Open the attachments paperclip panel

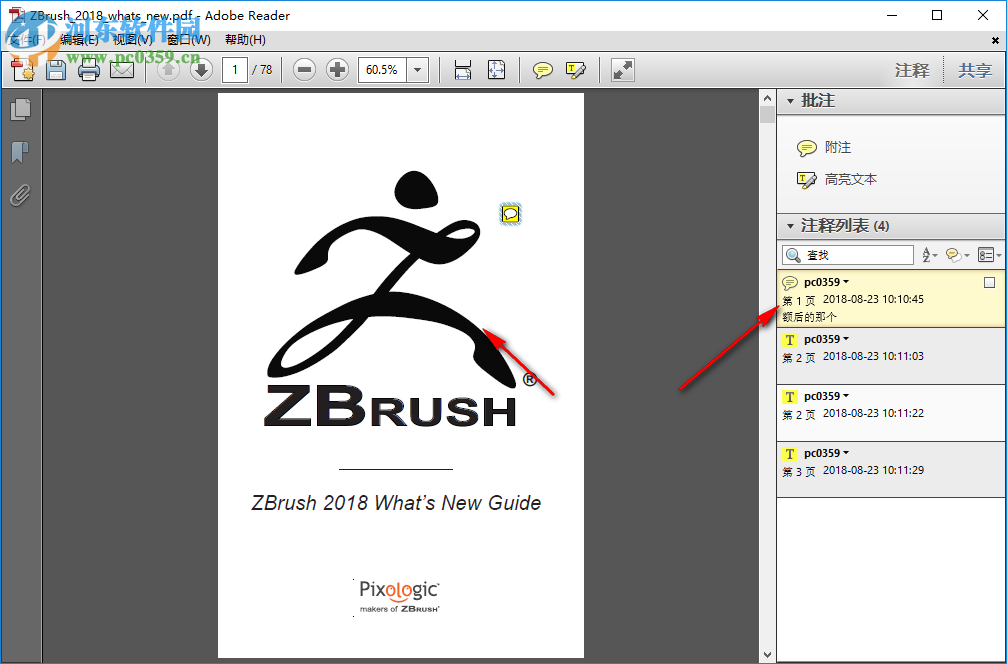[21, 195]
